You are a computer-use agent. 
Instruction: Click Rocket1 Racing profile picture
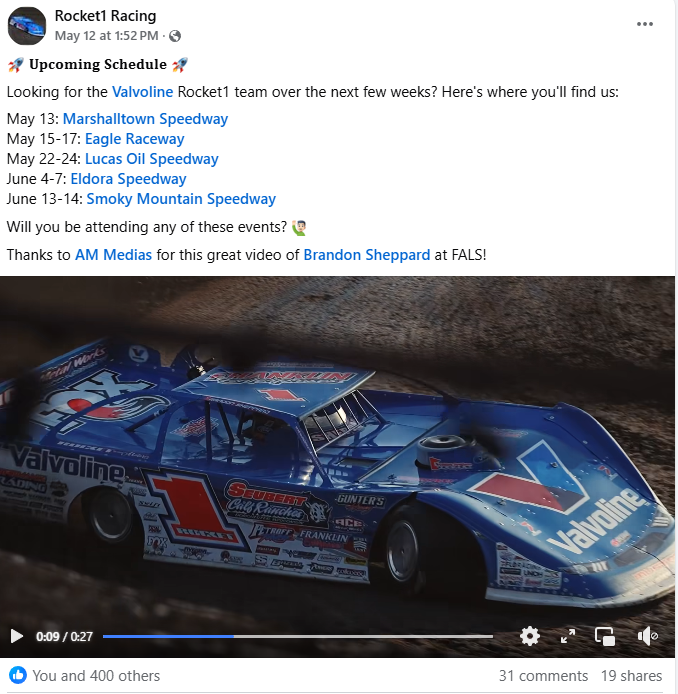click(27, 26)
